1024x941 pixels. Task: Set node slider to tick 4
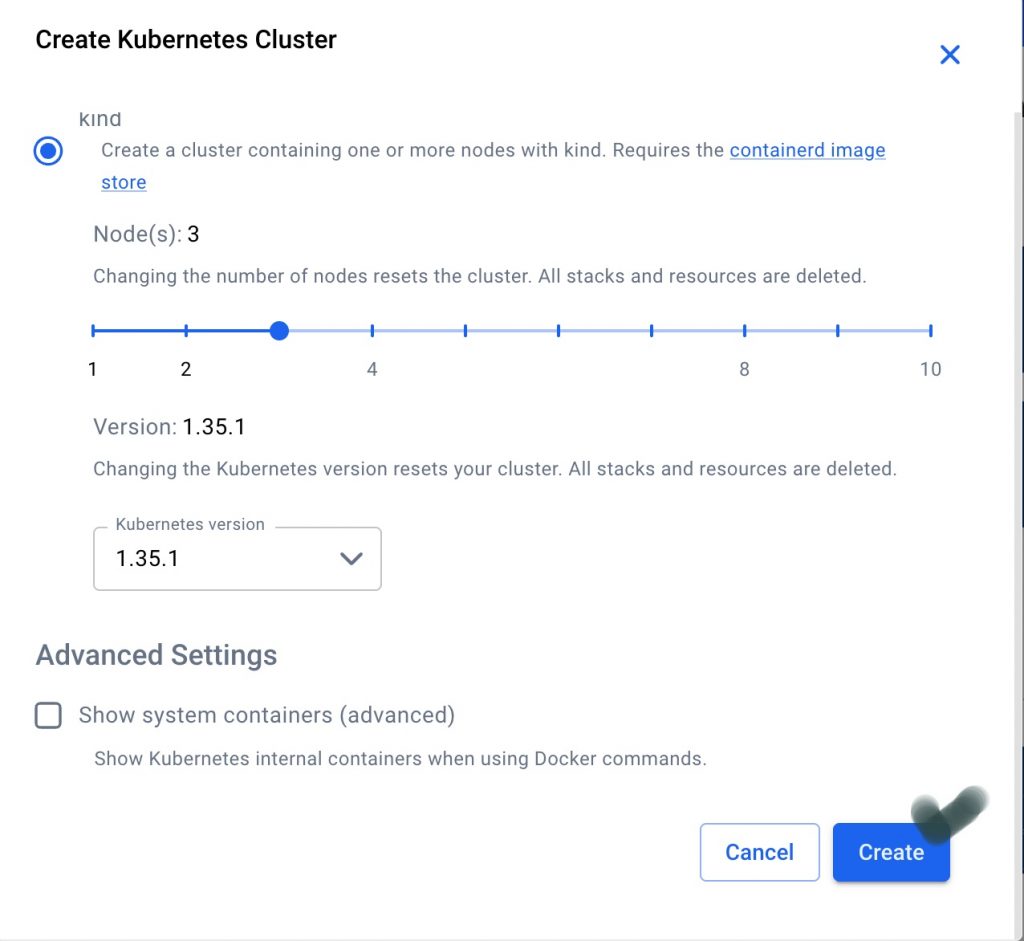[x=372, y=330]
